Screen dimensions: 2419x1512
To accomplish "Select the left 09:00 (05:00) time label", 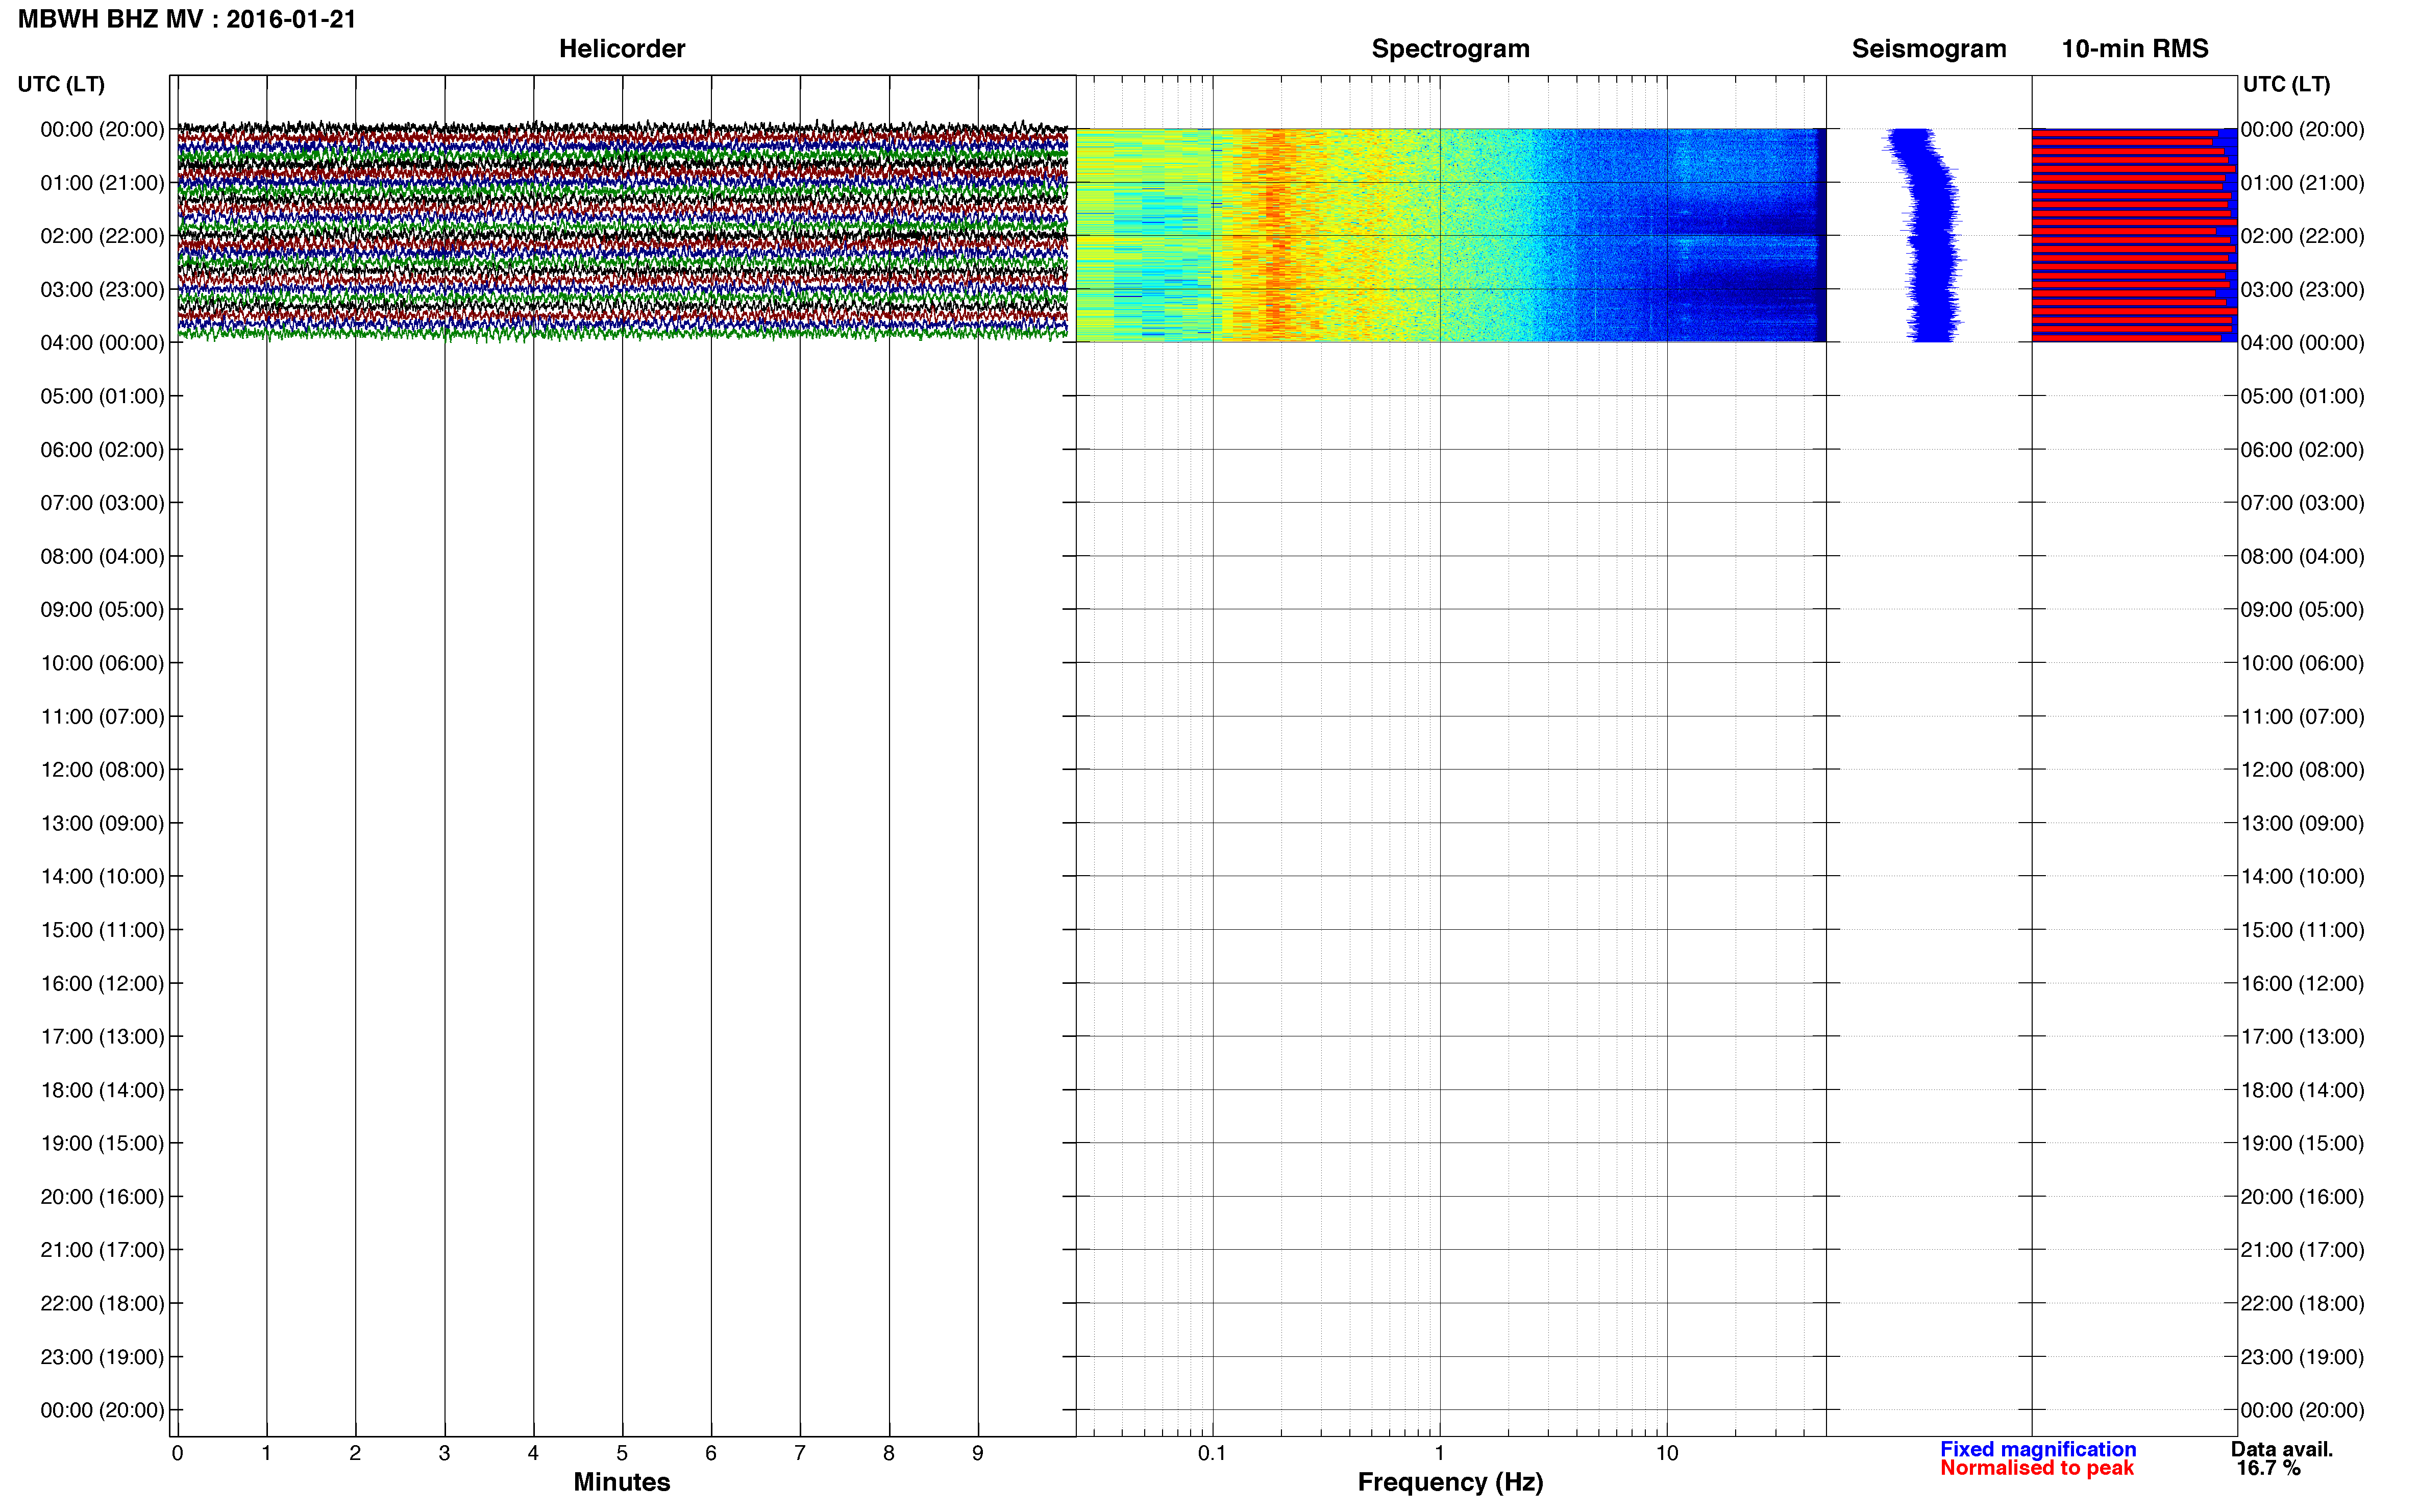I will click(102, 610).
